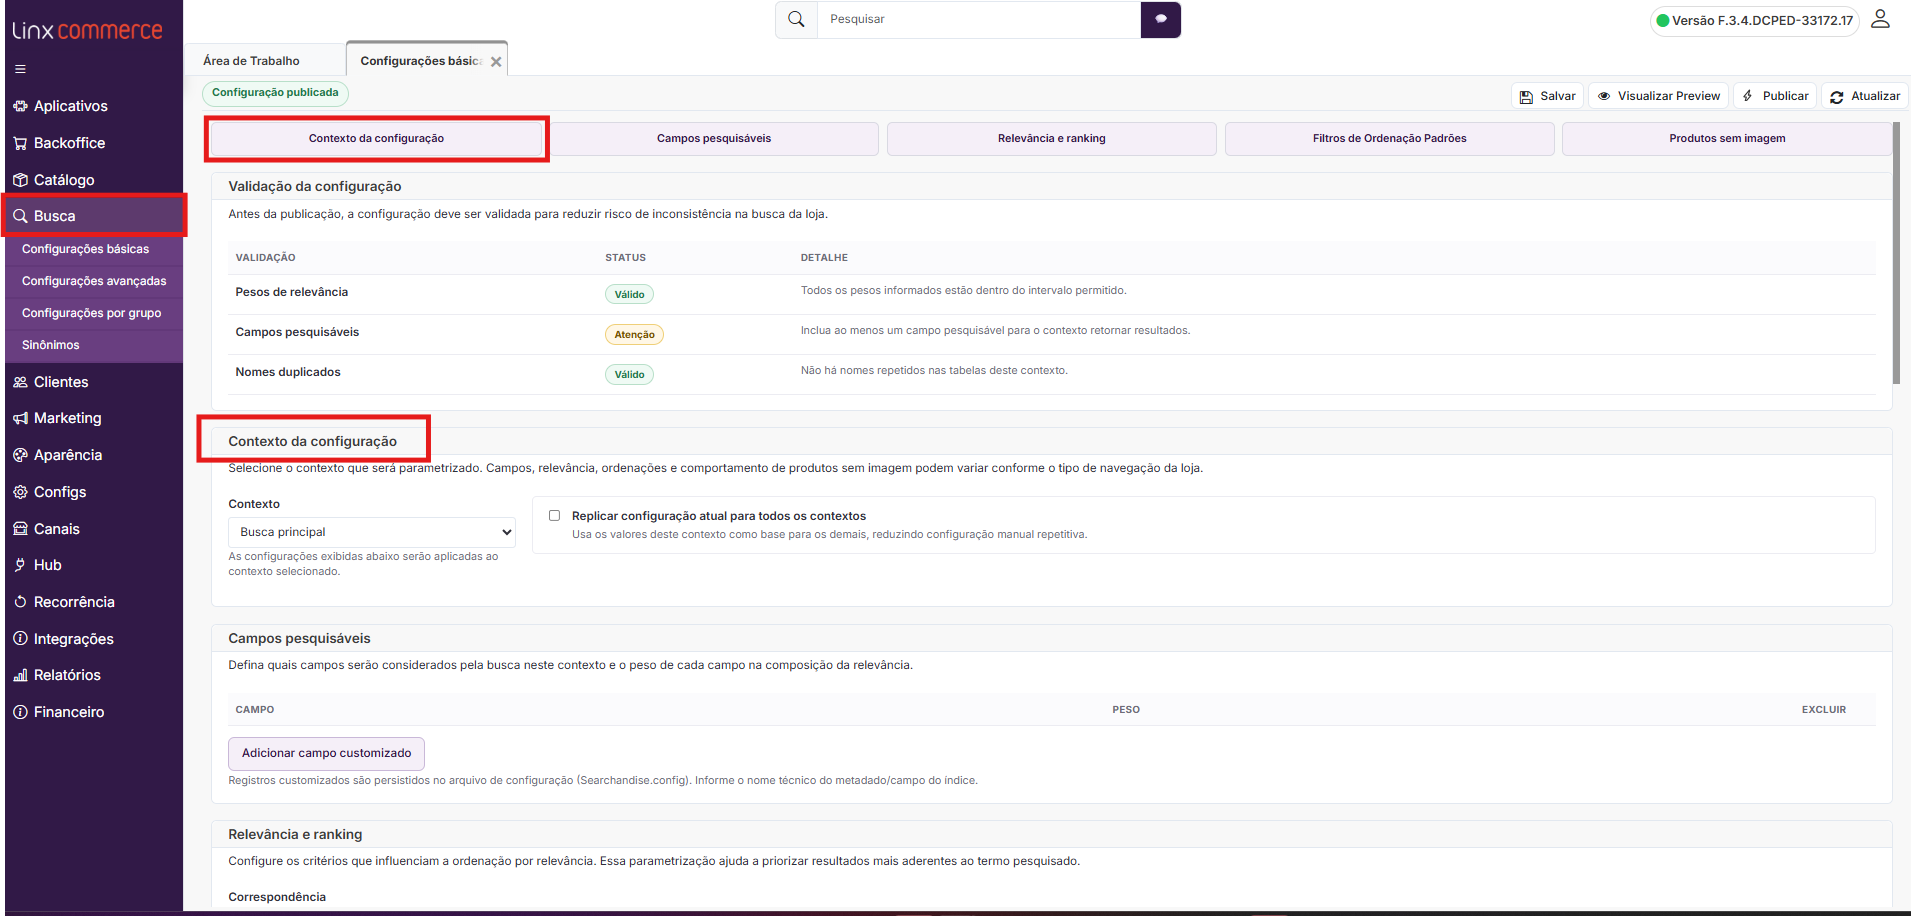Screen dimensions: 1911x916
Task: Open the Campos pesquisáveis section tab
Action: pyautogui.click(x=714, y=139)
